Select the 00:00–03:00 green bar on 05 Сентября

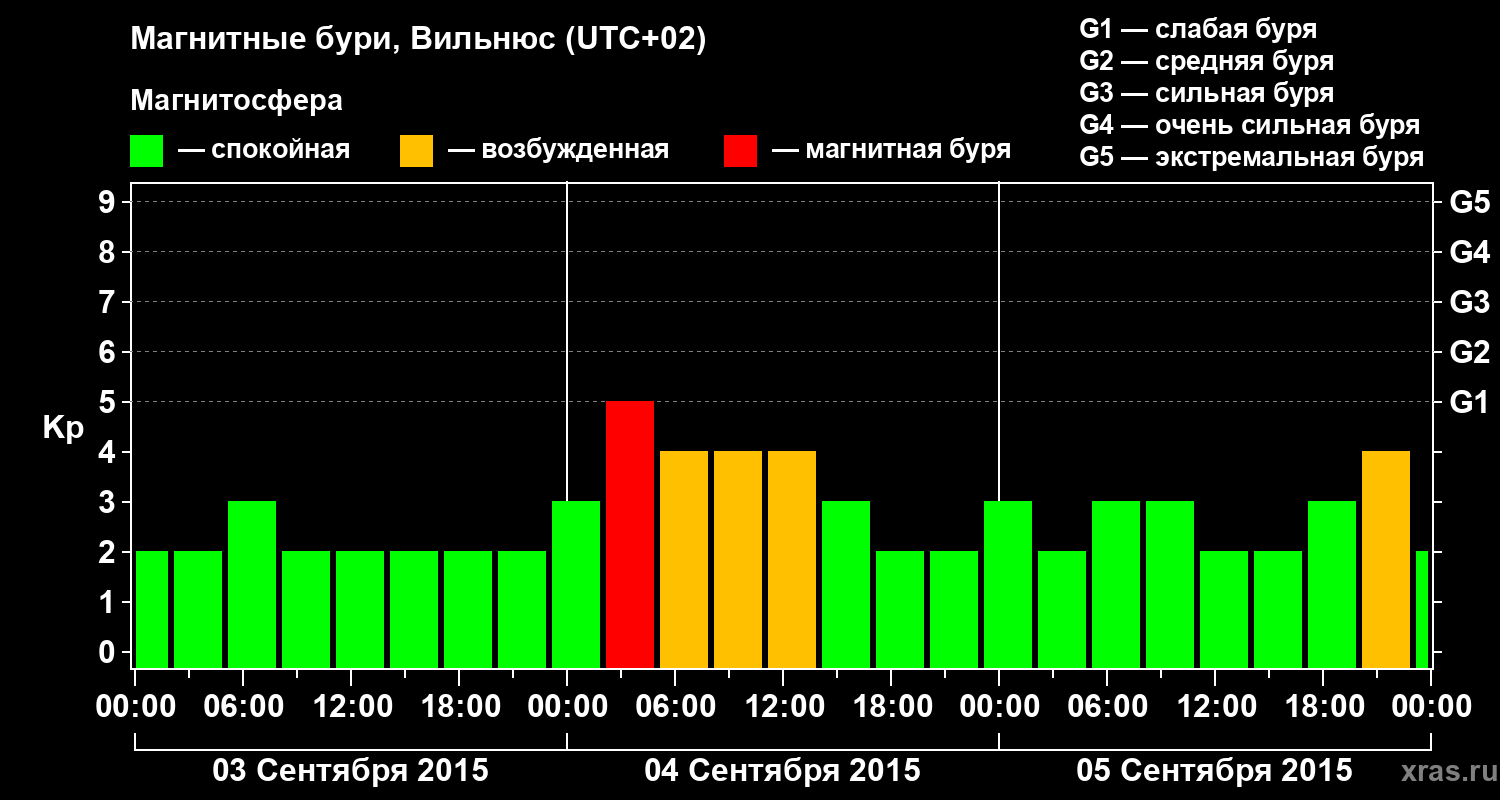1008,584
